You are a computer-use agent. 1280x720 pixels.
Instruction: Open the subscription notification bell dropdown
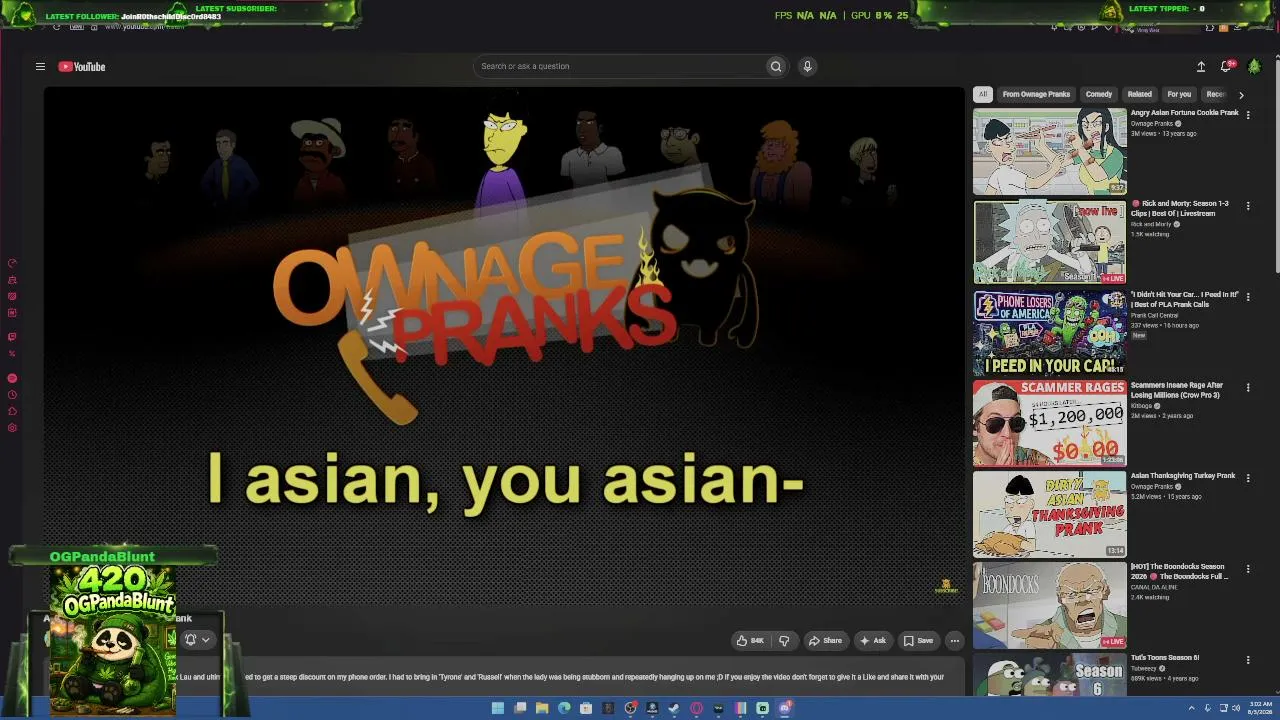click(x=197, y=640)
